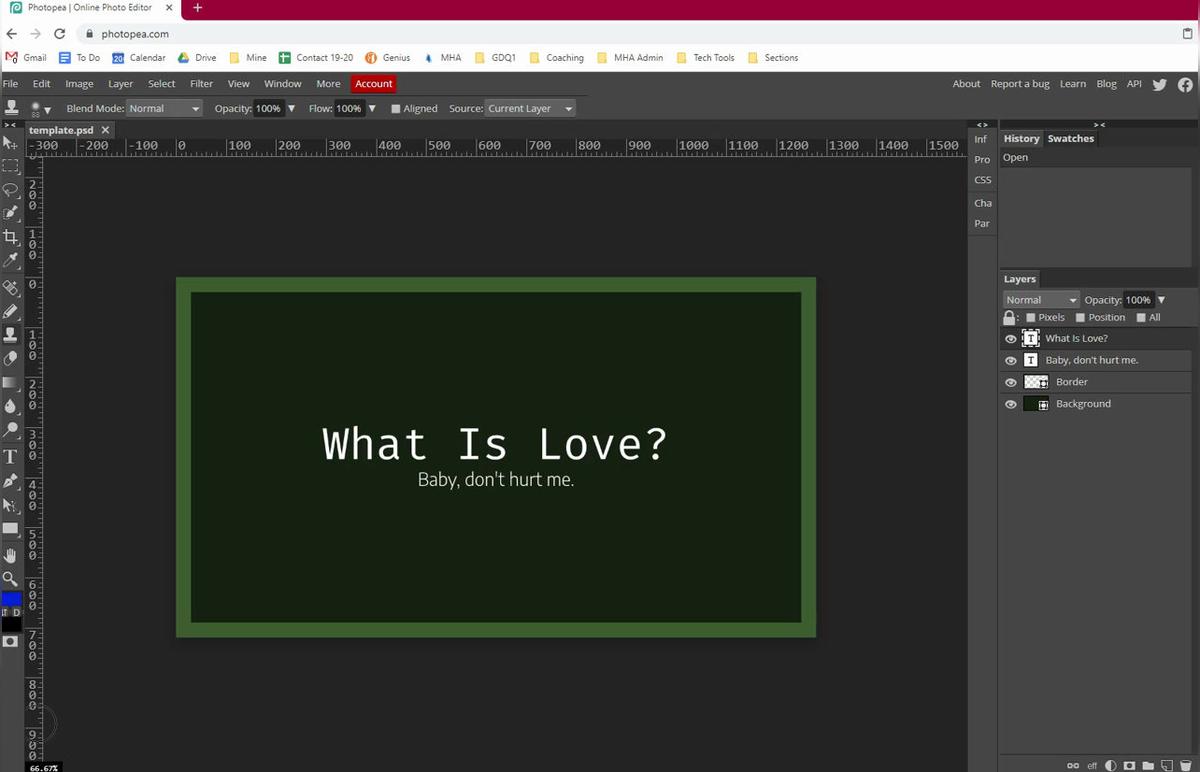Open Photopea Facebook icon
This screenshot has width=1200, height=772.
[1185, 85]
